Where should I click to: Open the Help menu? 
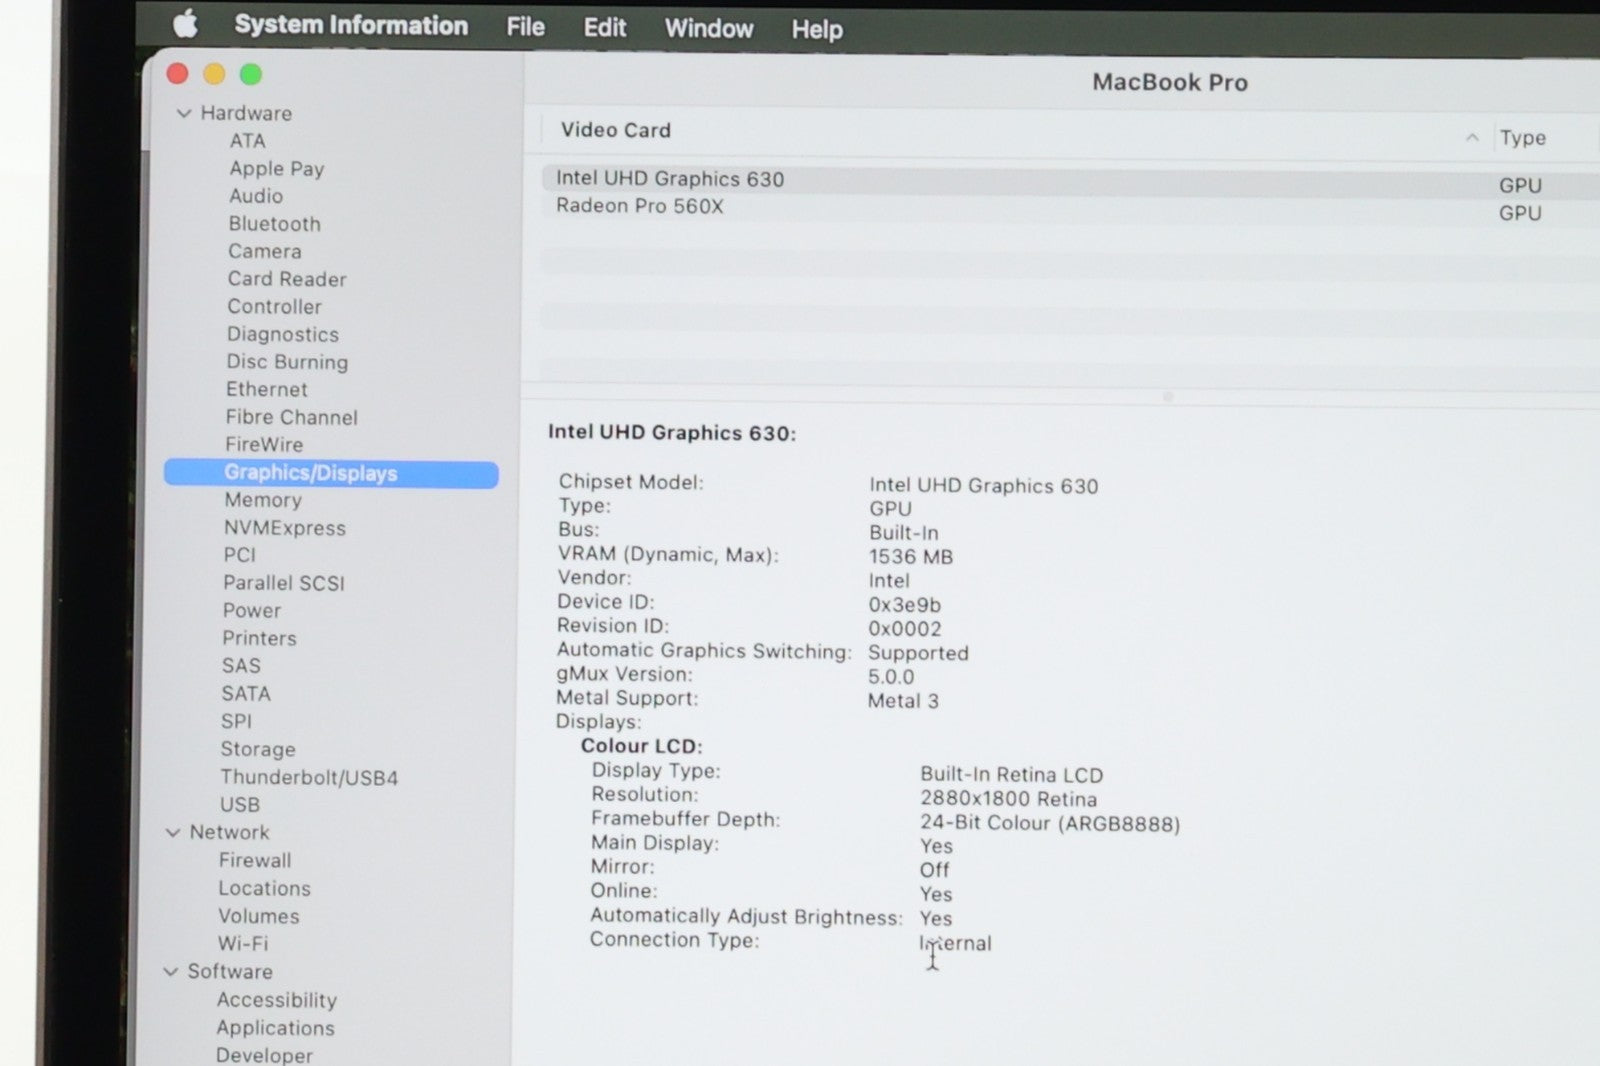click(816, 29)
